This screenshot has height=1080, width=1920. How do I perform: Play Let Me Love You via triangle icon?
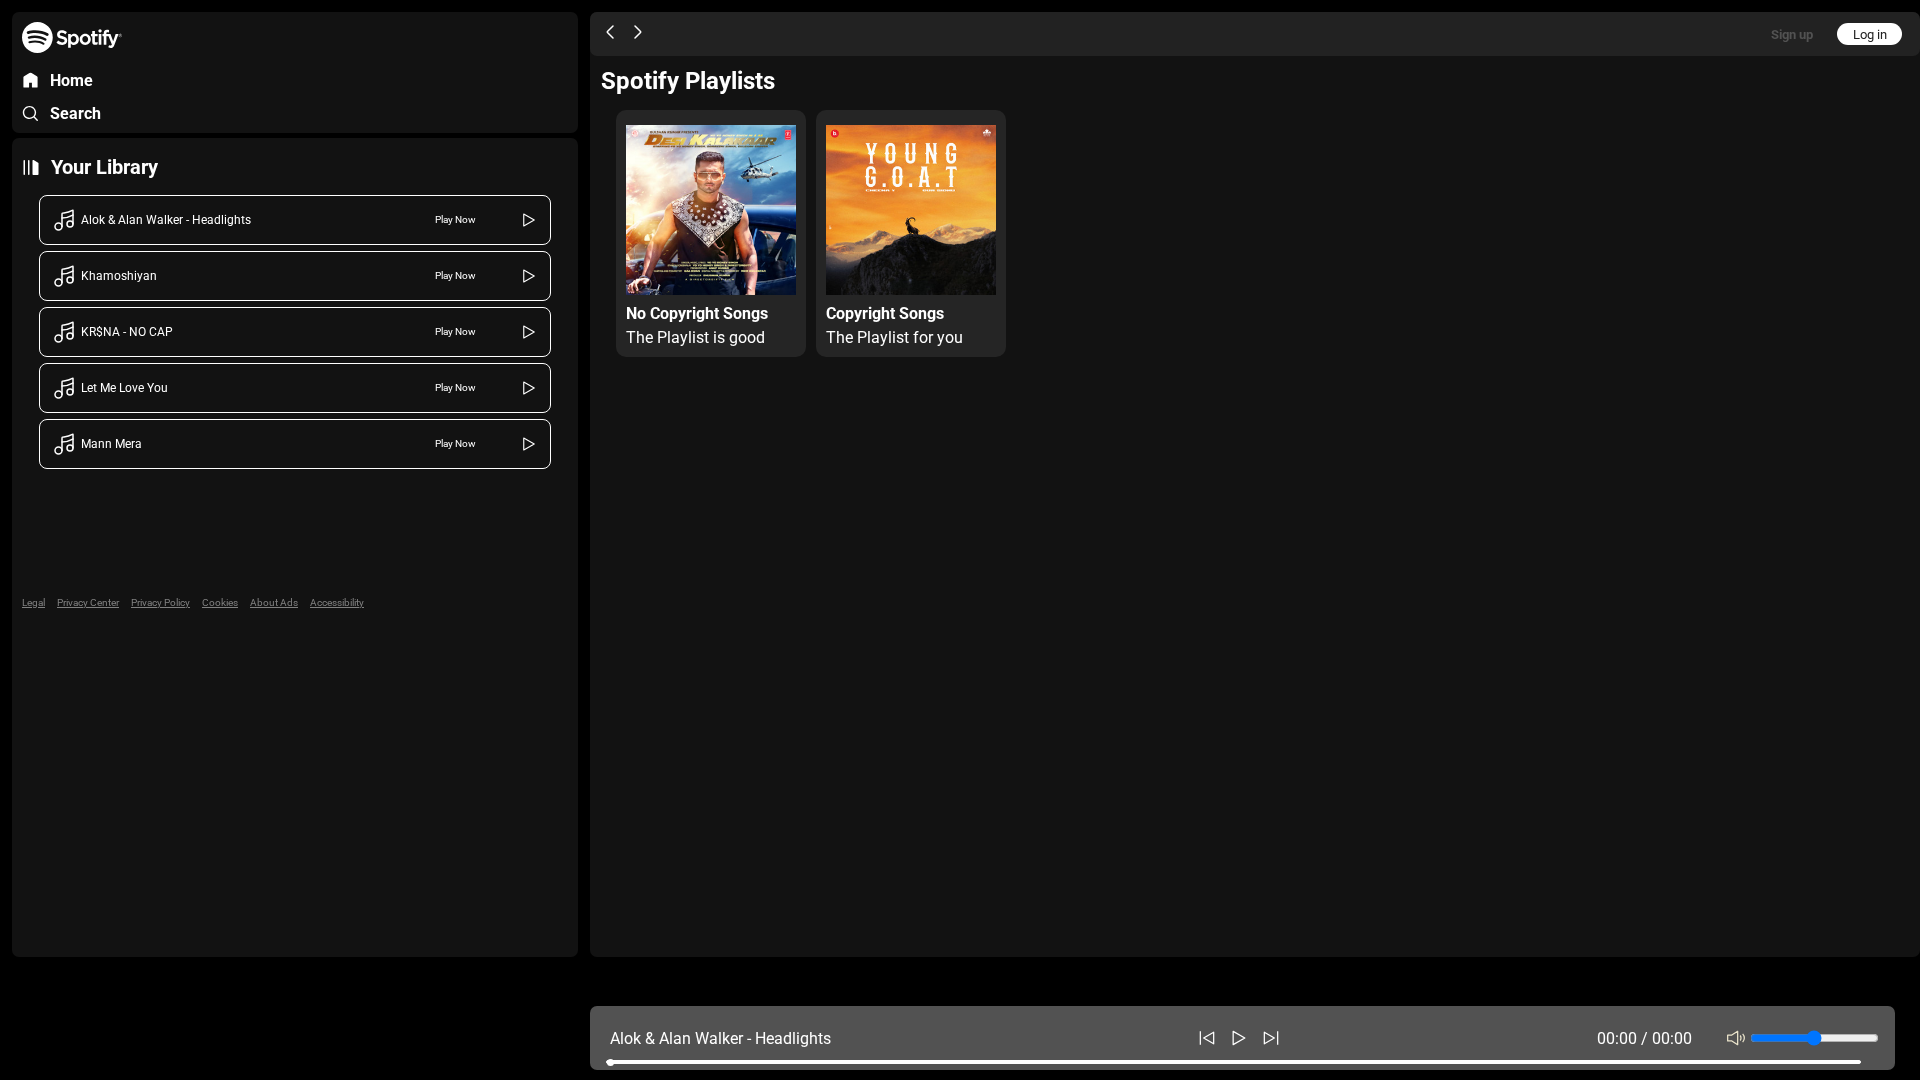[x=529, y=388]
